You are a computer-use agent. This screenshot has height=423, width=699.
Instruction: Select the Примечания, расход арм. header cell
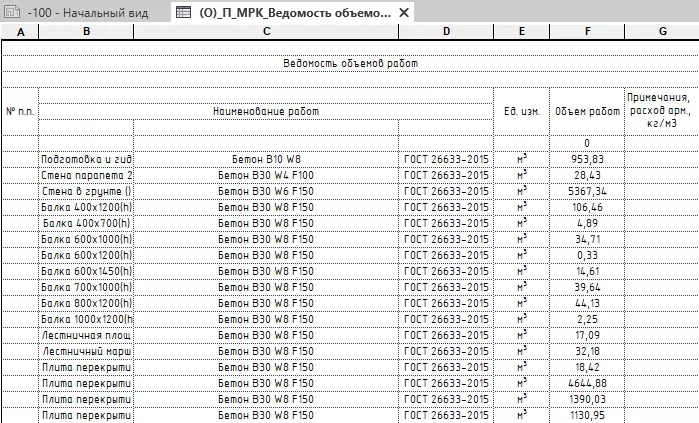(661, 111)
